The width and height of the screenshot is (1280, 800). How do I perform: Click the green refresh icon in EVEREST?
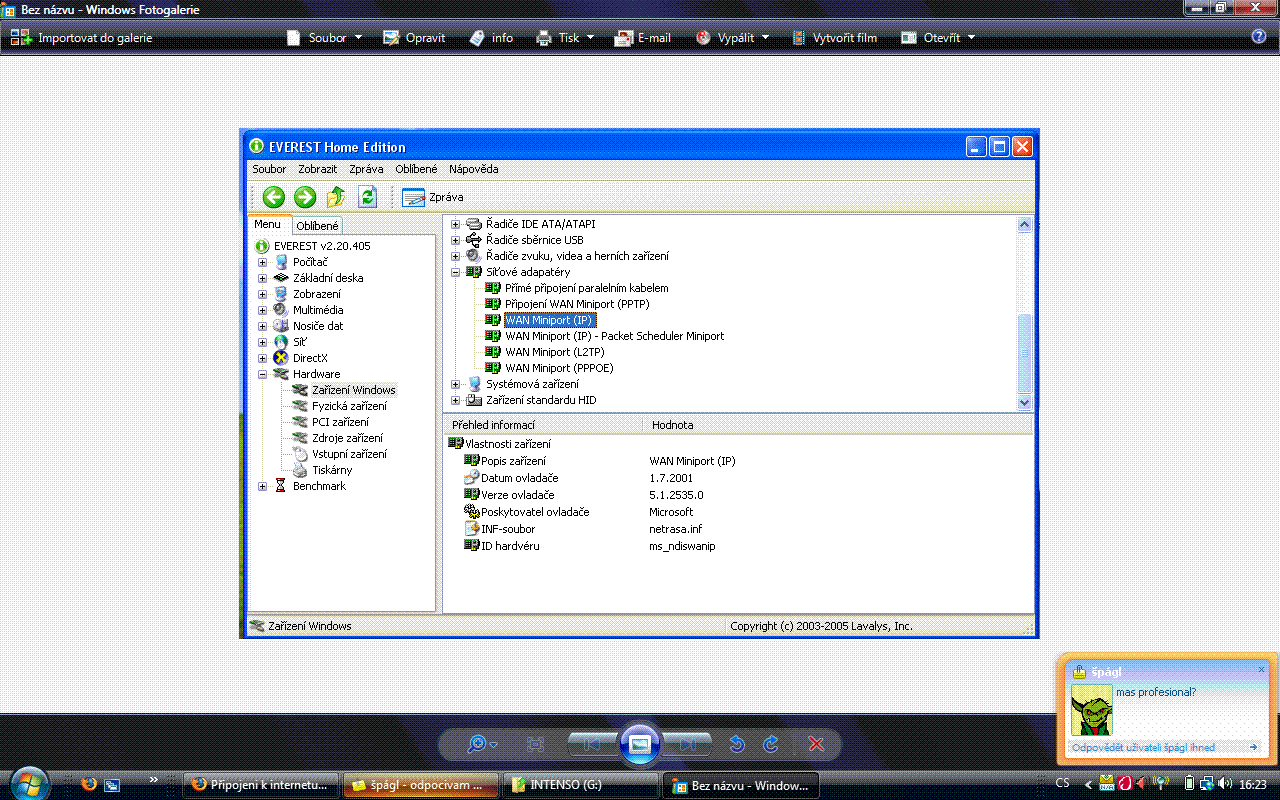pyautogui.click(x=367, y=197)
